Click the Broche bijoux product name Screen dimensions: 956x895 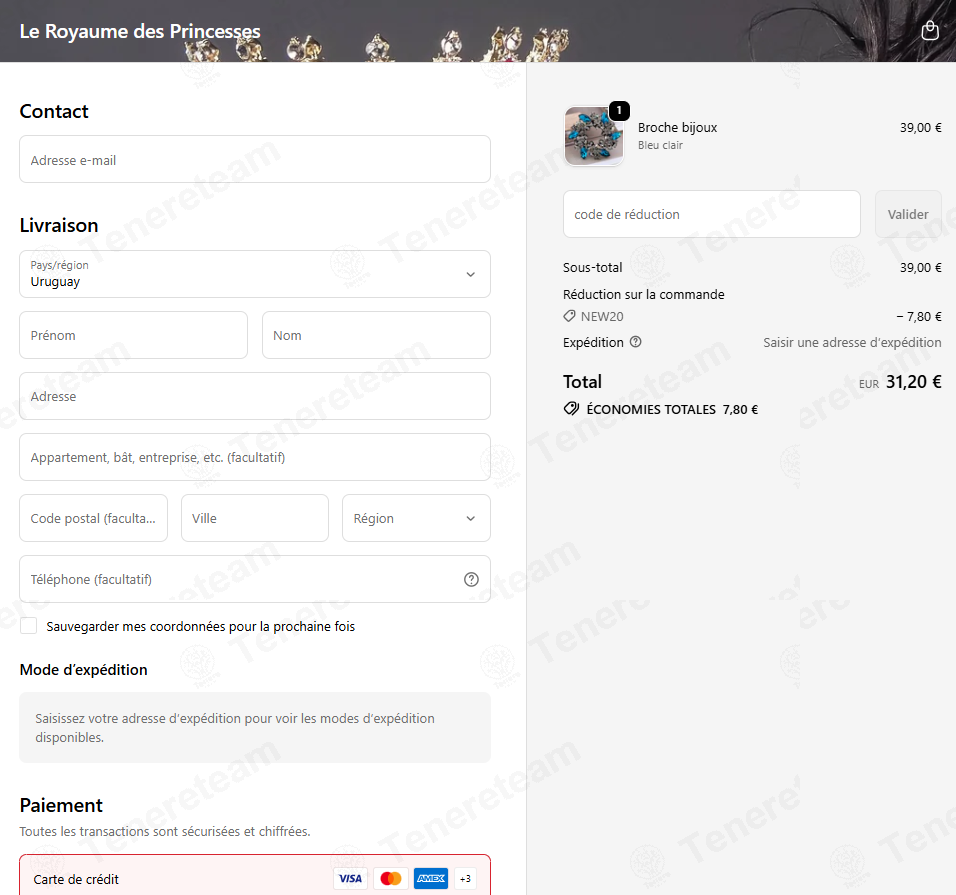coord(677,127)
